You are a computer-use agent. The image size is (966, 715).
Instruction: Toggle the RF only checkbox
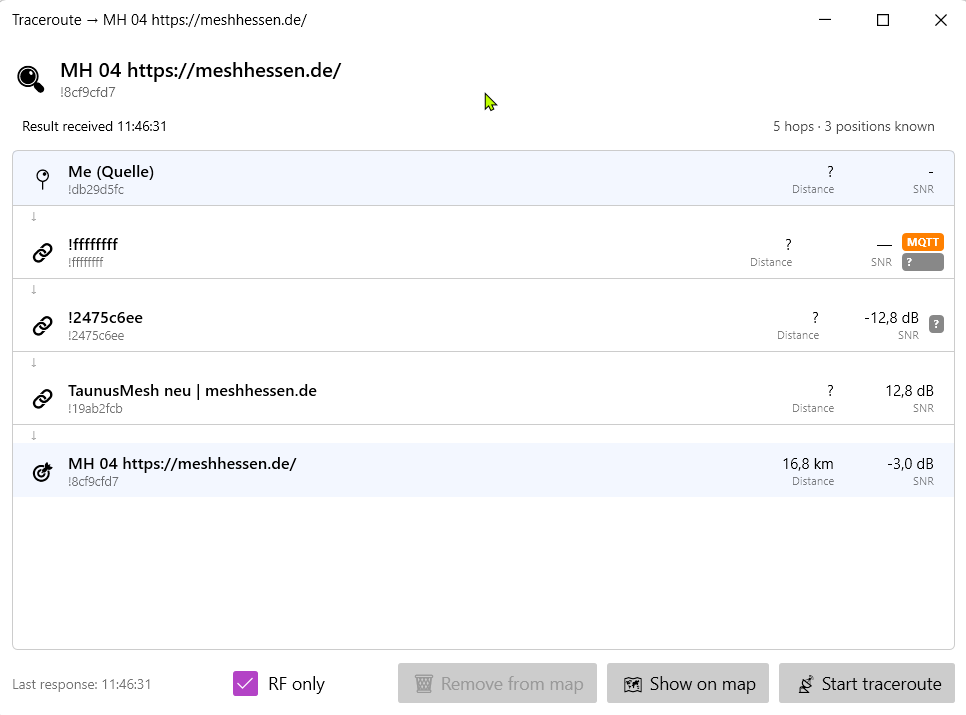[245, 684]
